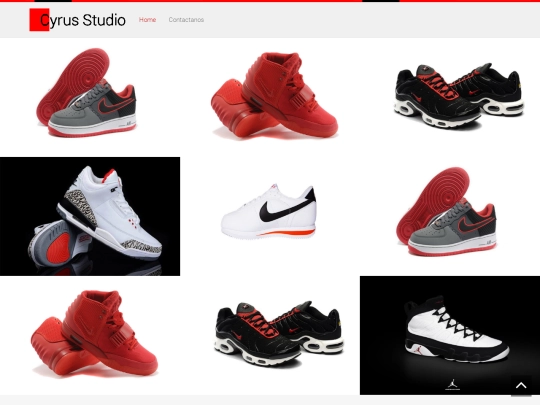540x405 pixels.
Task: Open the Home menu link
Action: (147, 20)
